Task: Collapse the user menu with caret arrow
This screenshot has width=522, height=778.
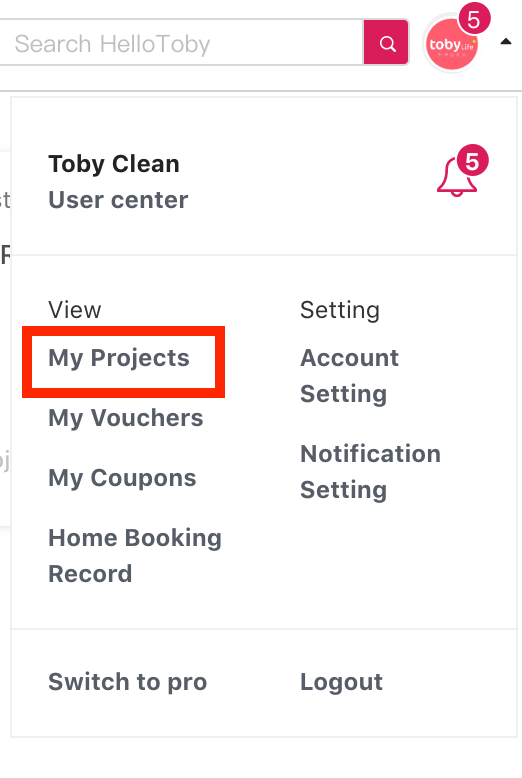Action: point(506,42)
